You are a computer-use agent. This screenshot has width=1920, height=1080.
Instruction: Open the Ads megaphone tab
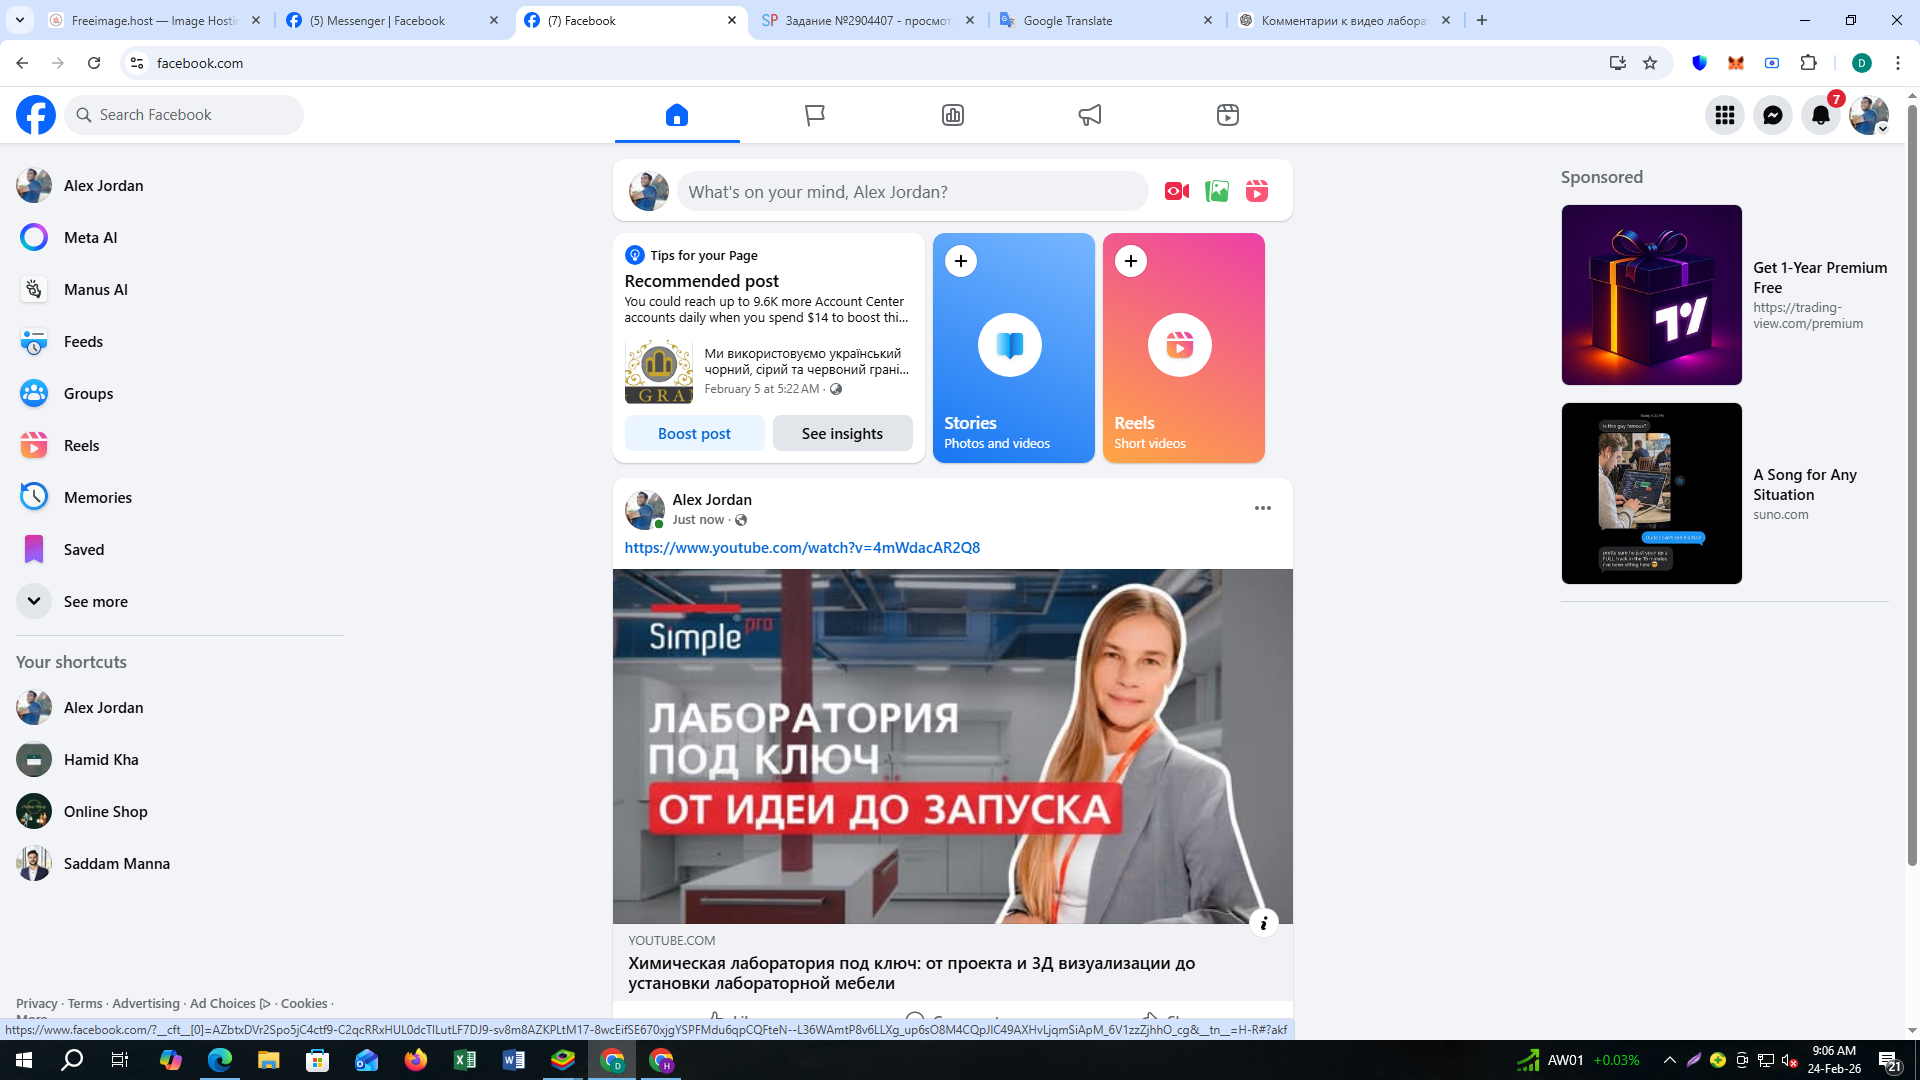[x=1089, y=115]
